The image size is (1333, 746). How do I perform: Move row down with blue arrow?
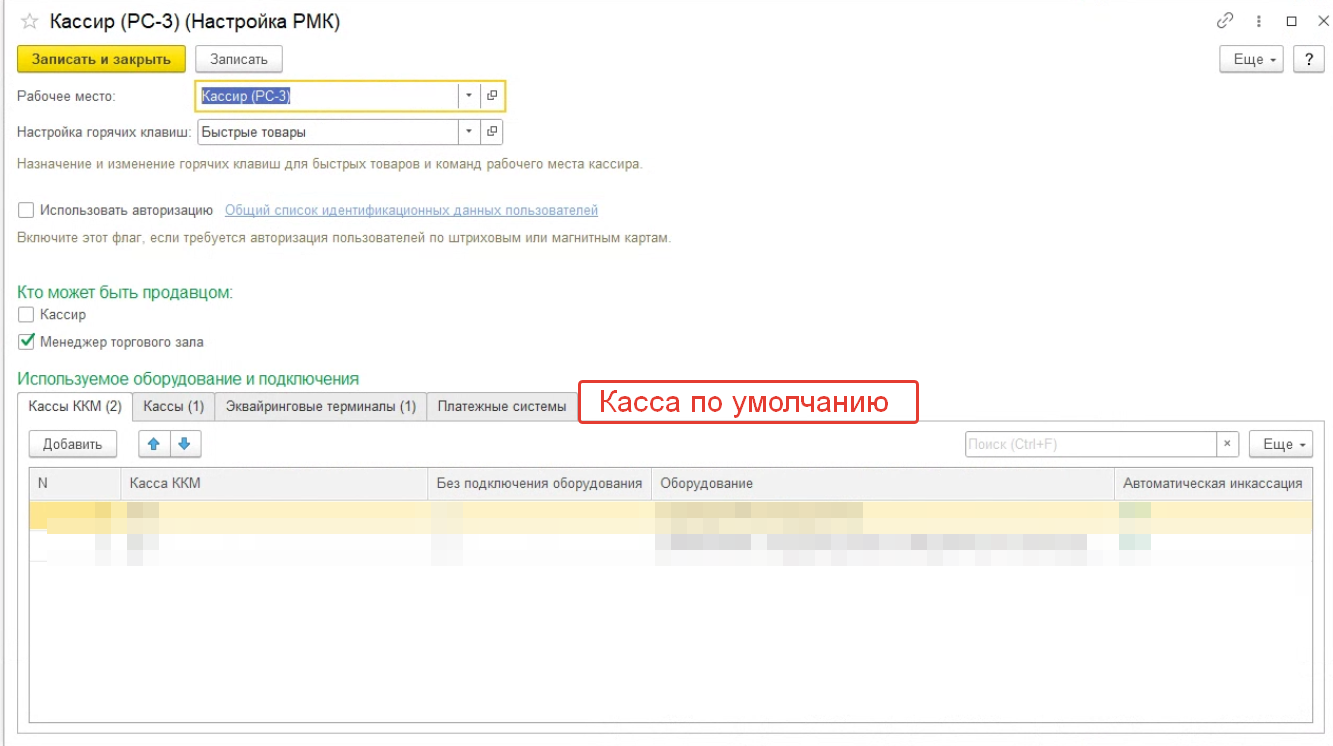click(184, 444)
